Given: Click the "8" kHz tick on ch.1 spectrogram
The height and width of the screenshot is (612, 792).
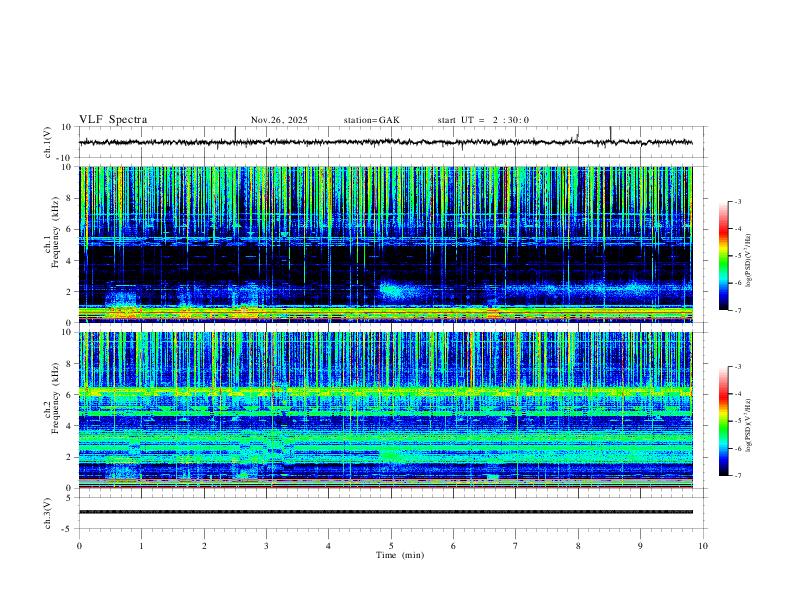Looking at the screenshot, I should pyautogui.click(x=69, y=198).
